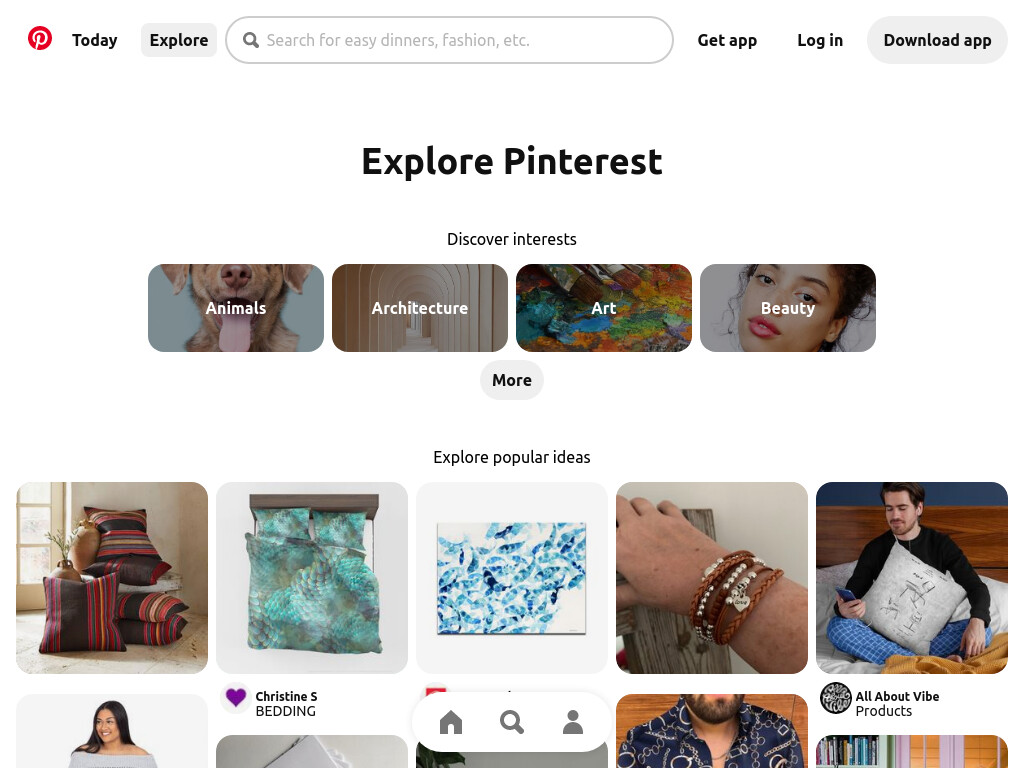Open the Architecture interest card

click(420, 308)
